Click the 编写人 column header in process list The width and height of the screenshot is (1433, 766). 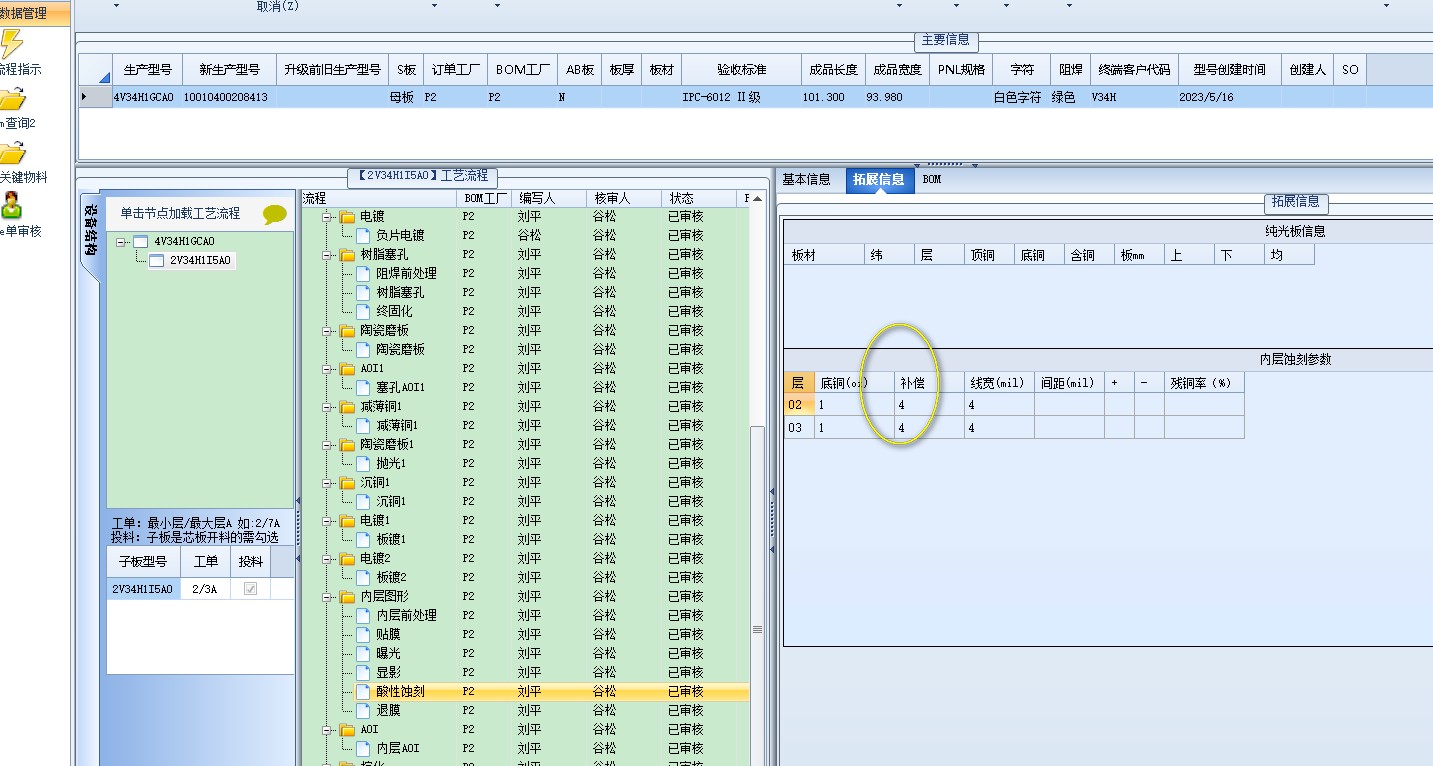pos(551,198)
